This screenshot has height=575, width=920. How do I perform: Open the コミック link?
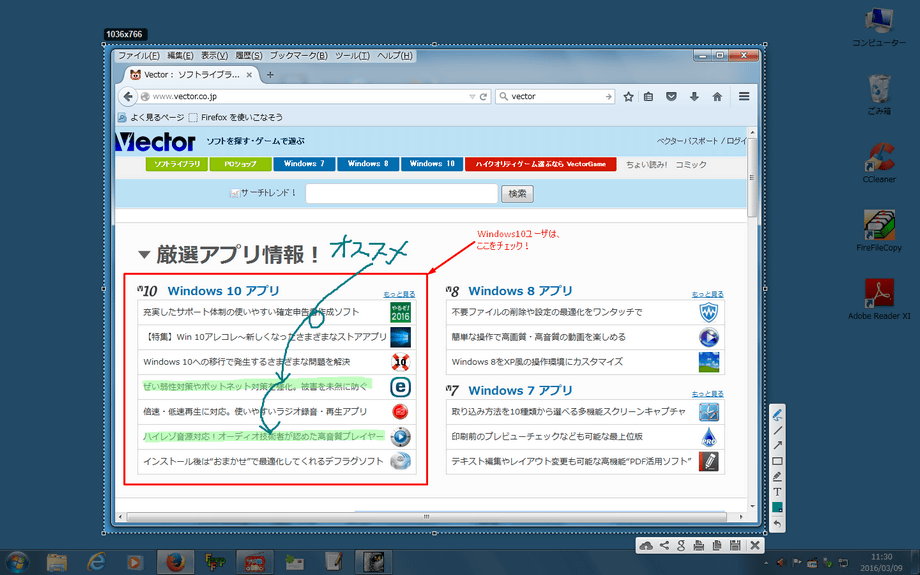(x=691, y=165)
